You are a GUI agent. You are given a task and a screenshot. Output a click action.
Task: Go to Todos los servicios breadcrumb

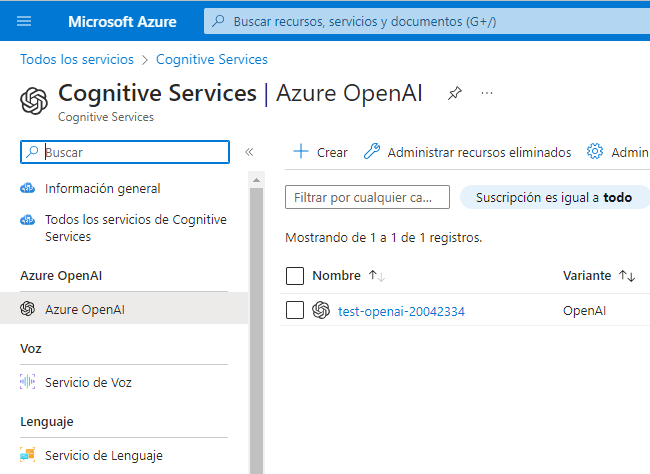click(77, 59)
